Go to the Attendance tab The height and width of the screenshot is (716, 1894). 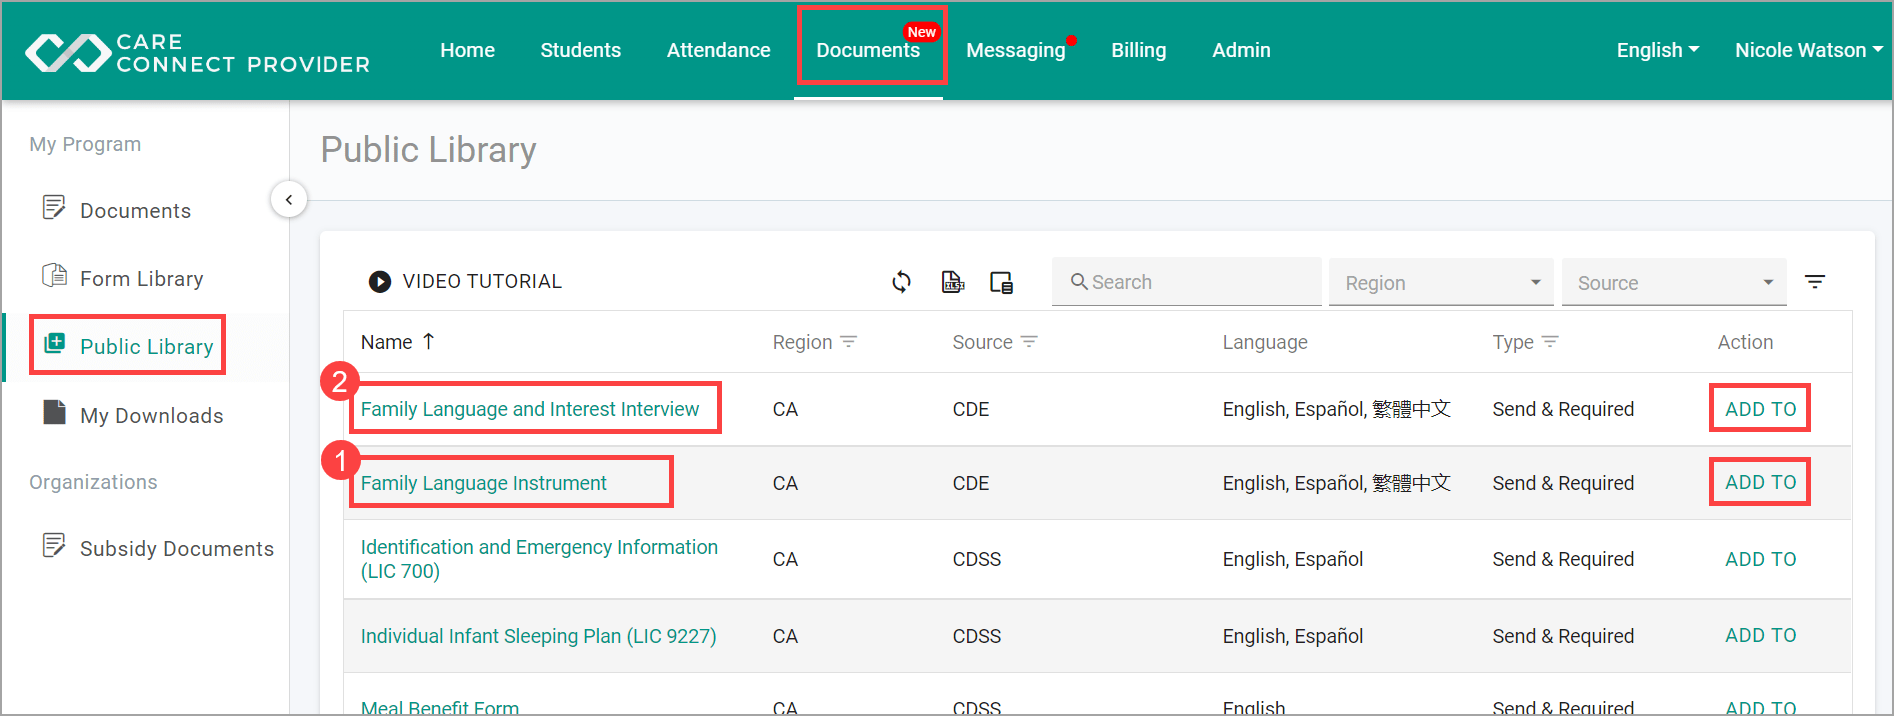pos(718,50)
